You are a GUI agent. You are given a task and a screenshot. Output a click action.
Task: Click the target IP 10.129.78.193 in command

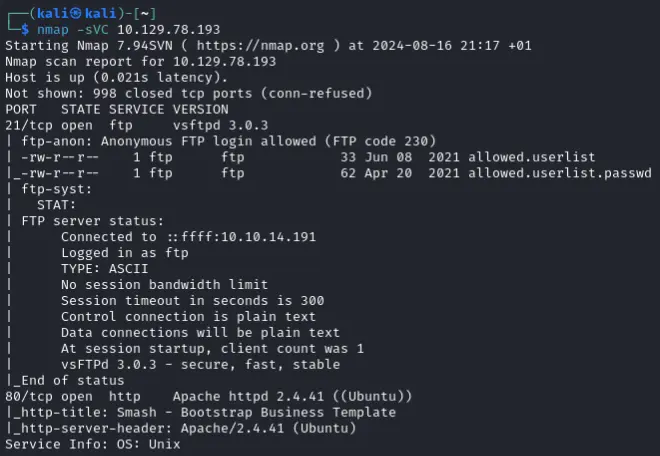168,29
